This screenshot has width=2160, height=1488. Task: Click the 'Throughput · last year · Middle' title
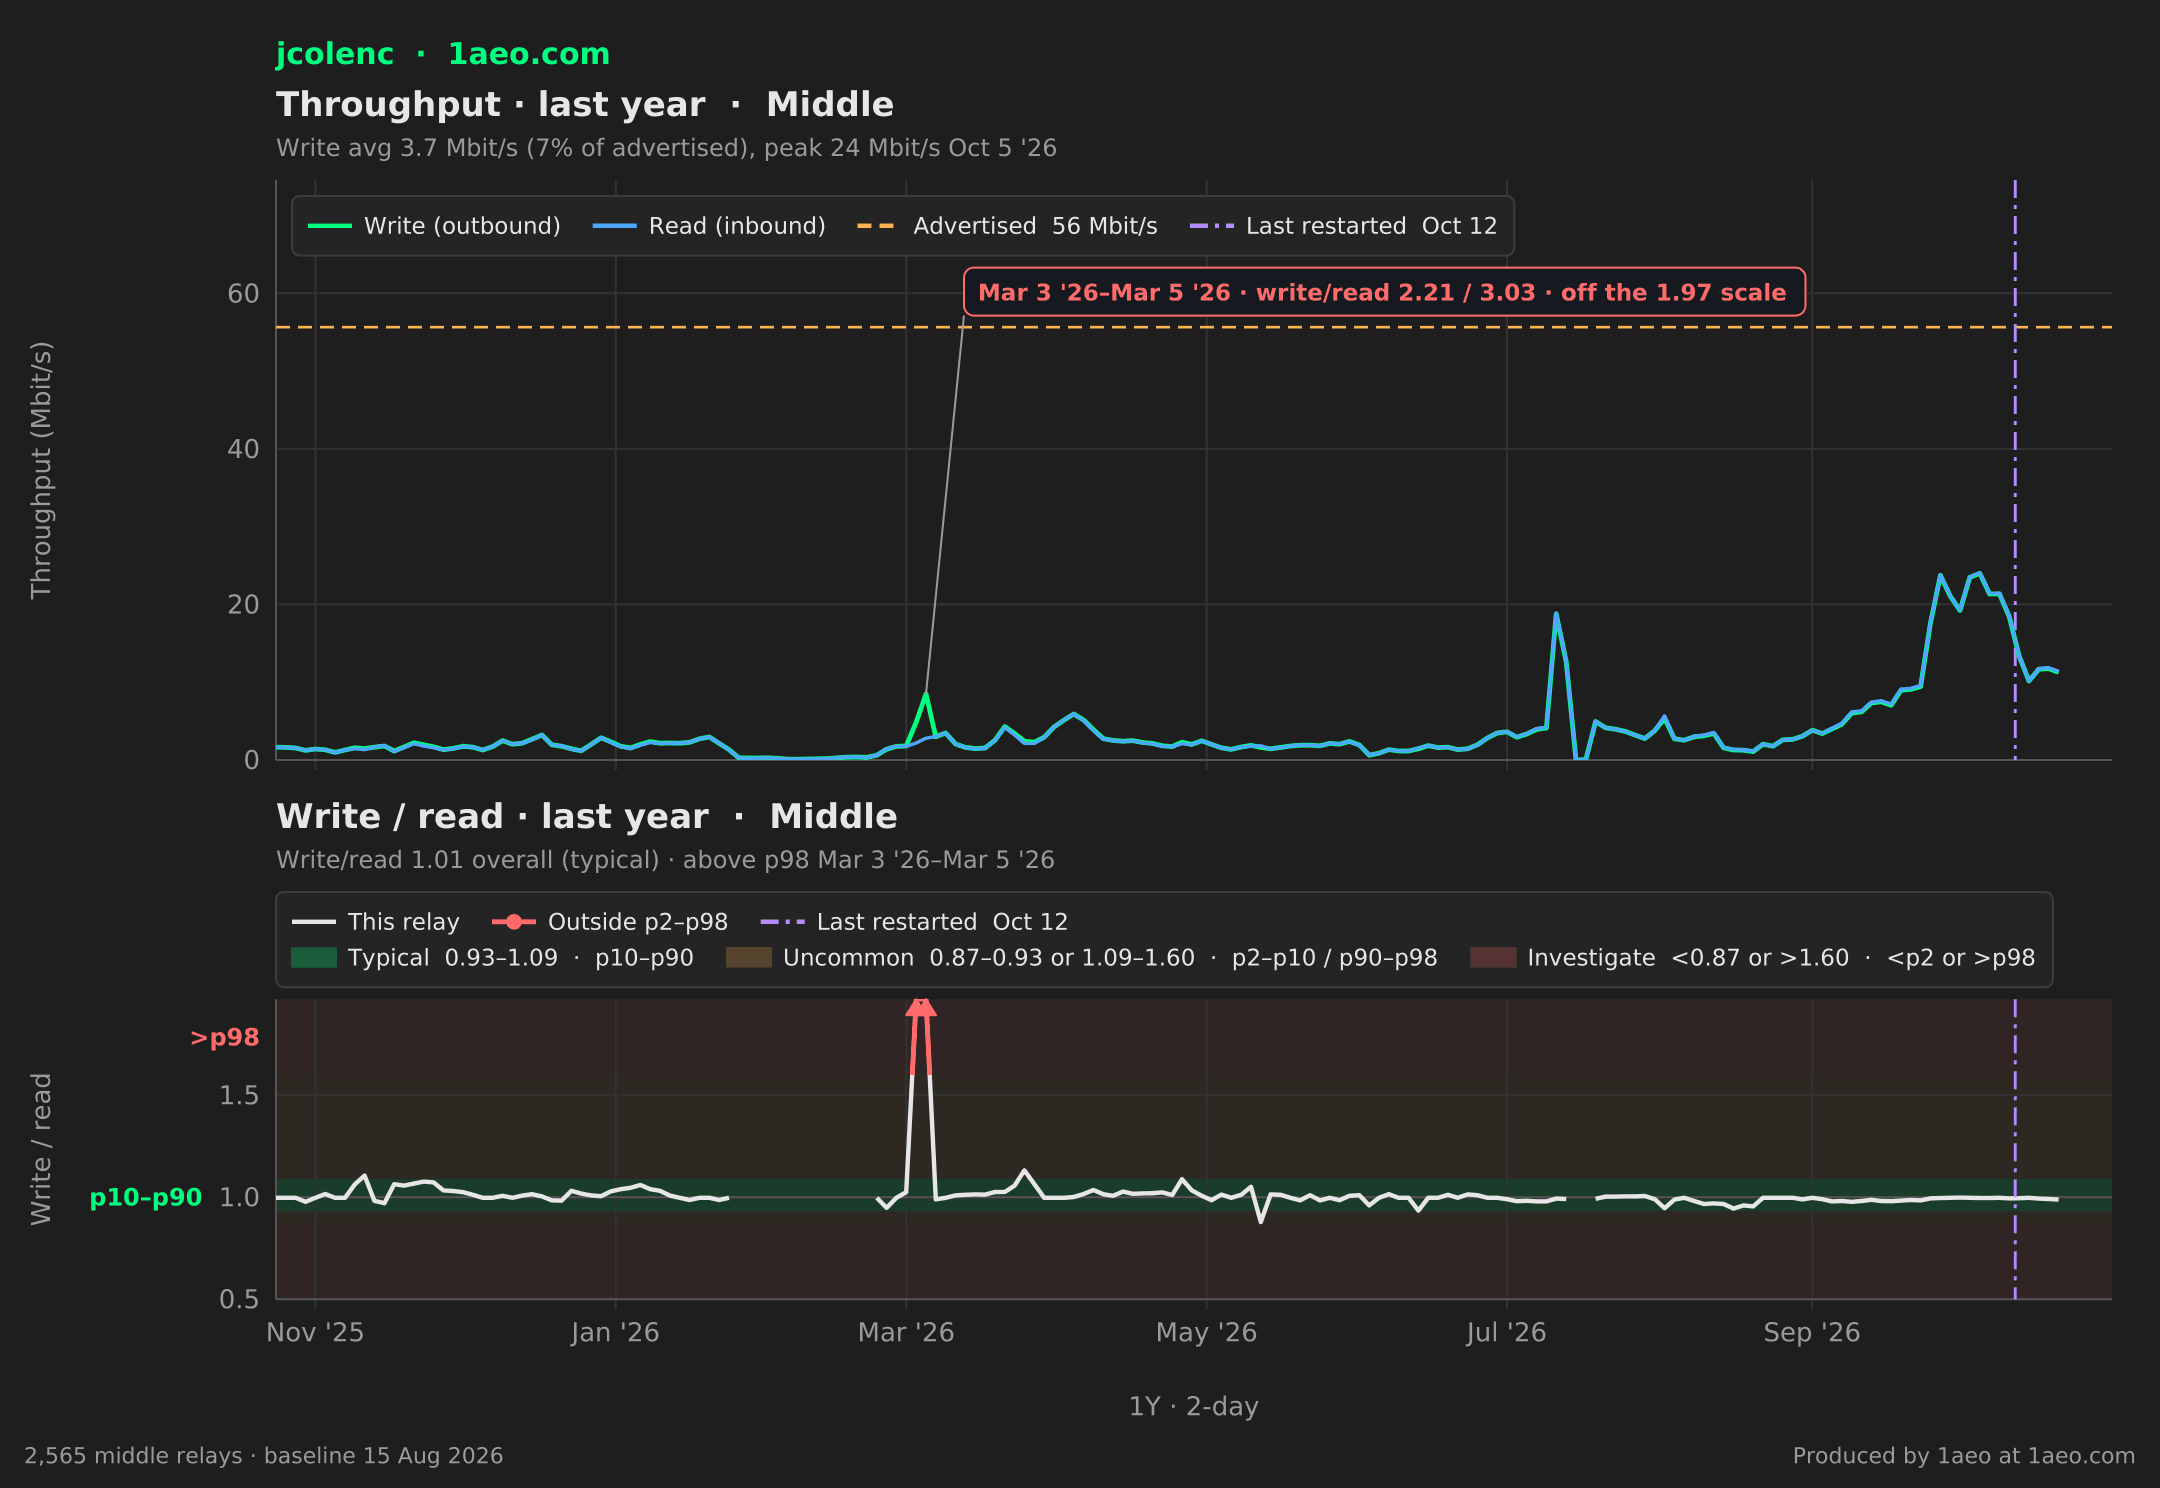point(585,105)
